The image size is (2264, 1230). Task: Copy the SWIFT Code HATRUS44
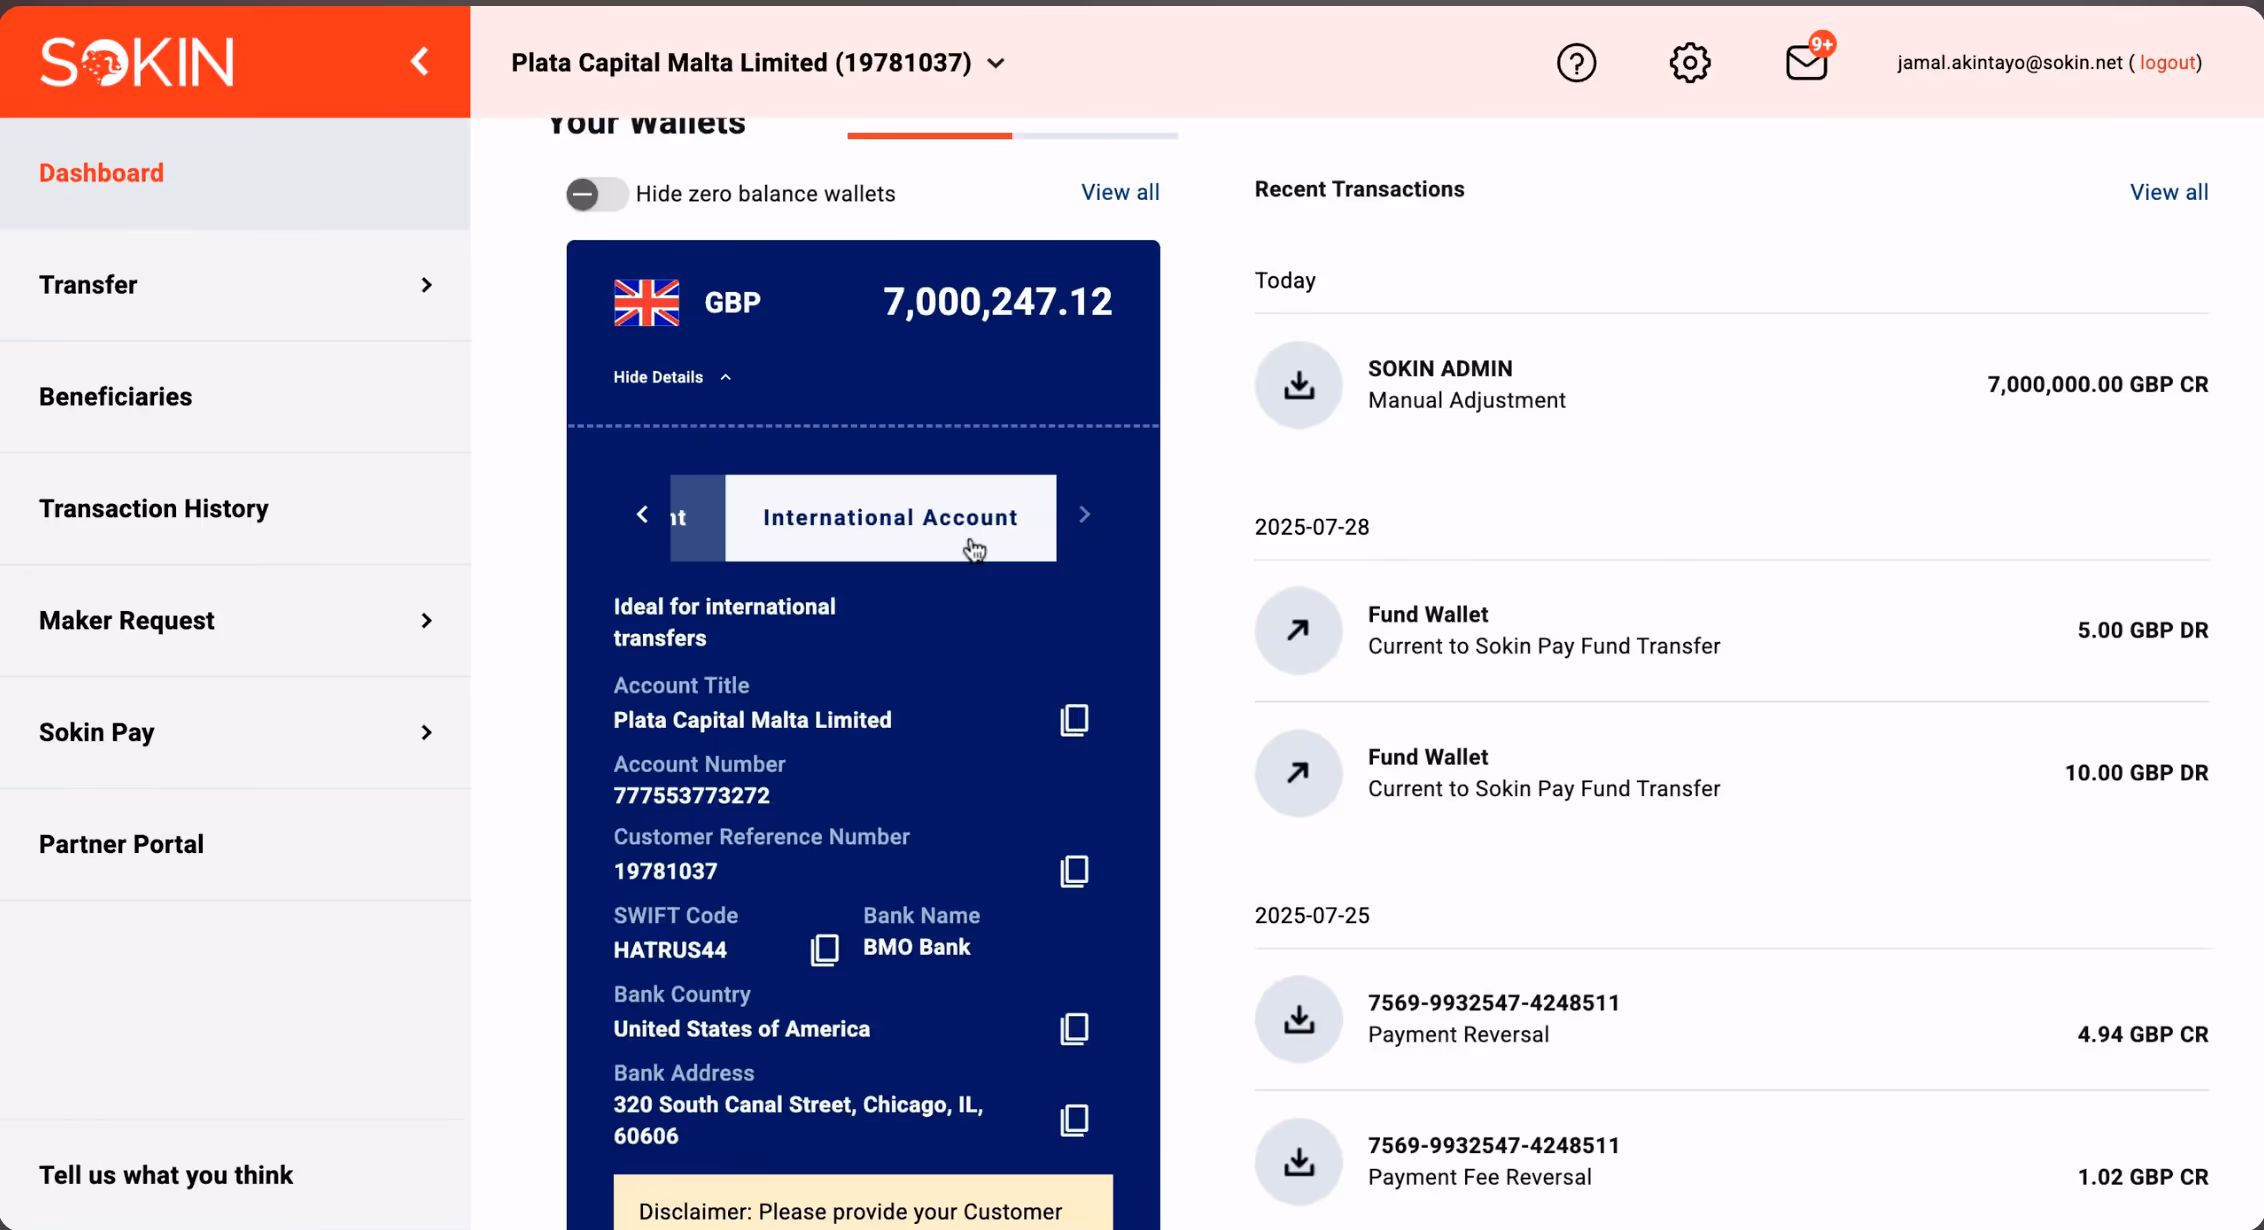824,949
